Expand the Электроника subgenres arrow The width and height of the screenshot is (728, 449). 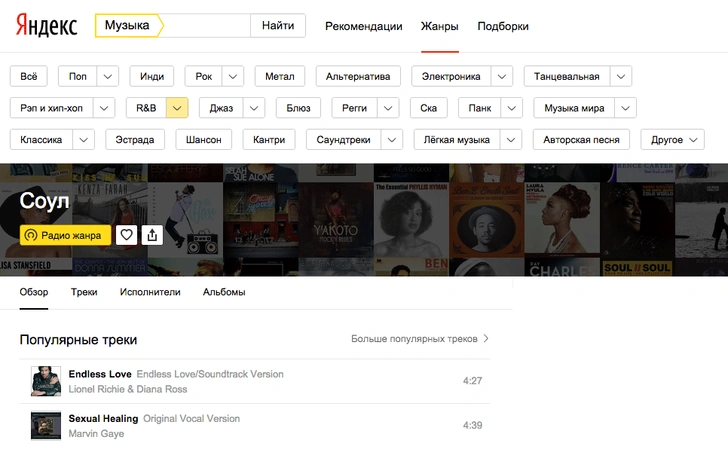[502, 76]
